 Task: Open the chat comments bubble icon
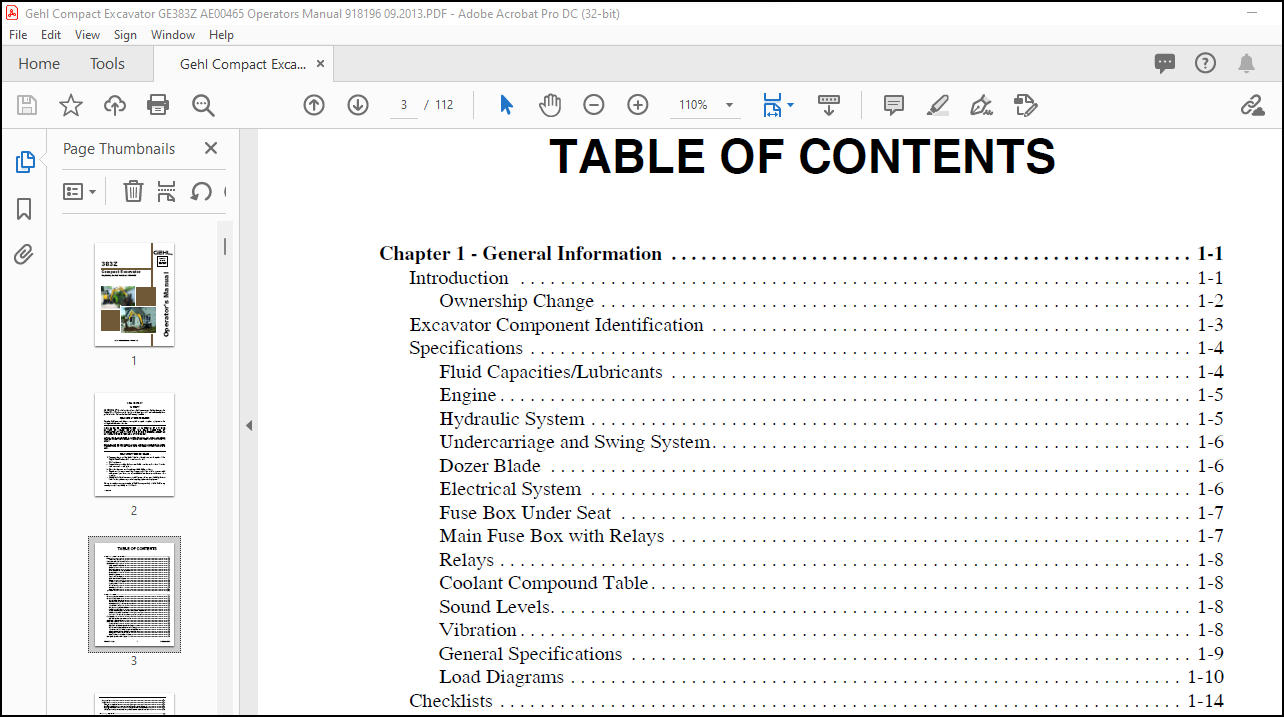pyautogui.click(x=1165, y=64)
